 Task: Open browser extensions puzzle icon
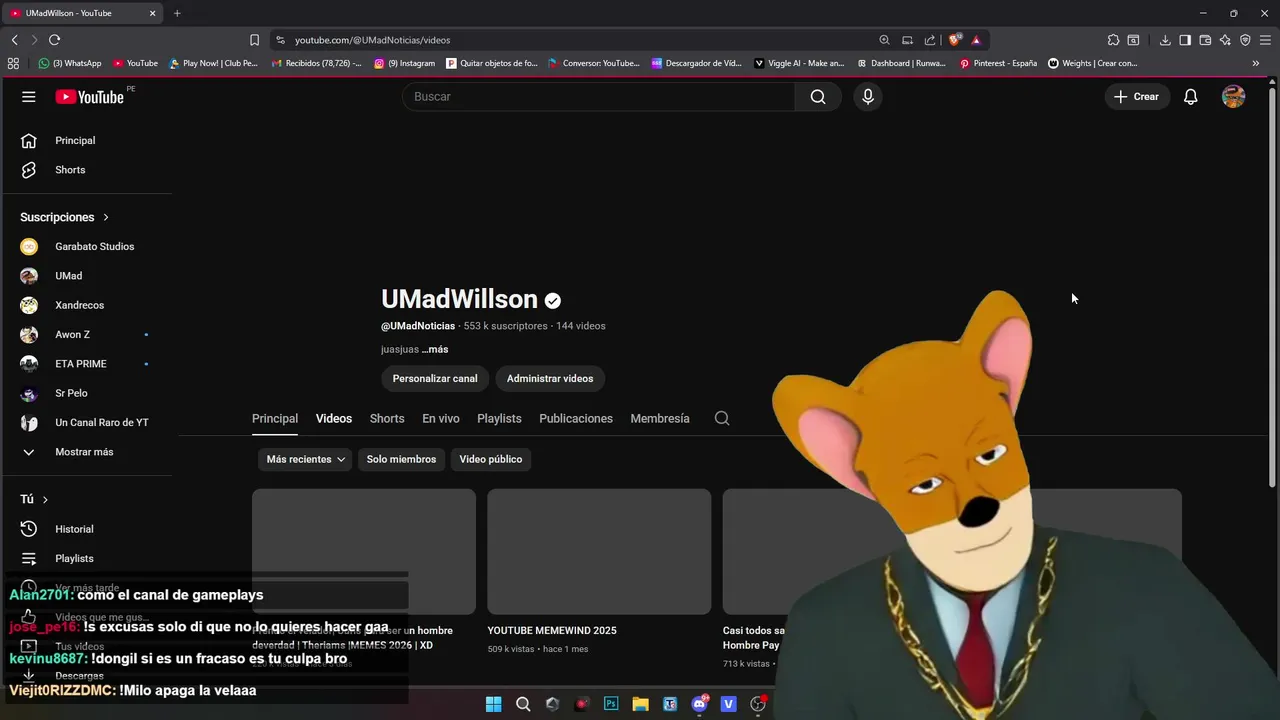[x=1113, y=40]
